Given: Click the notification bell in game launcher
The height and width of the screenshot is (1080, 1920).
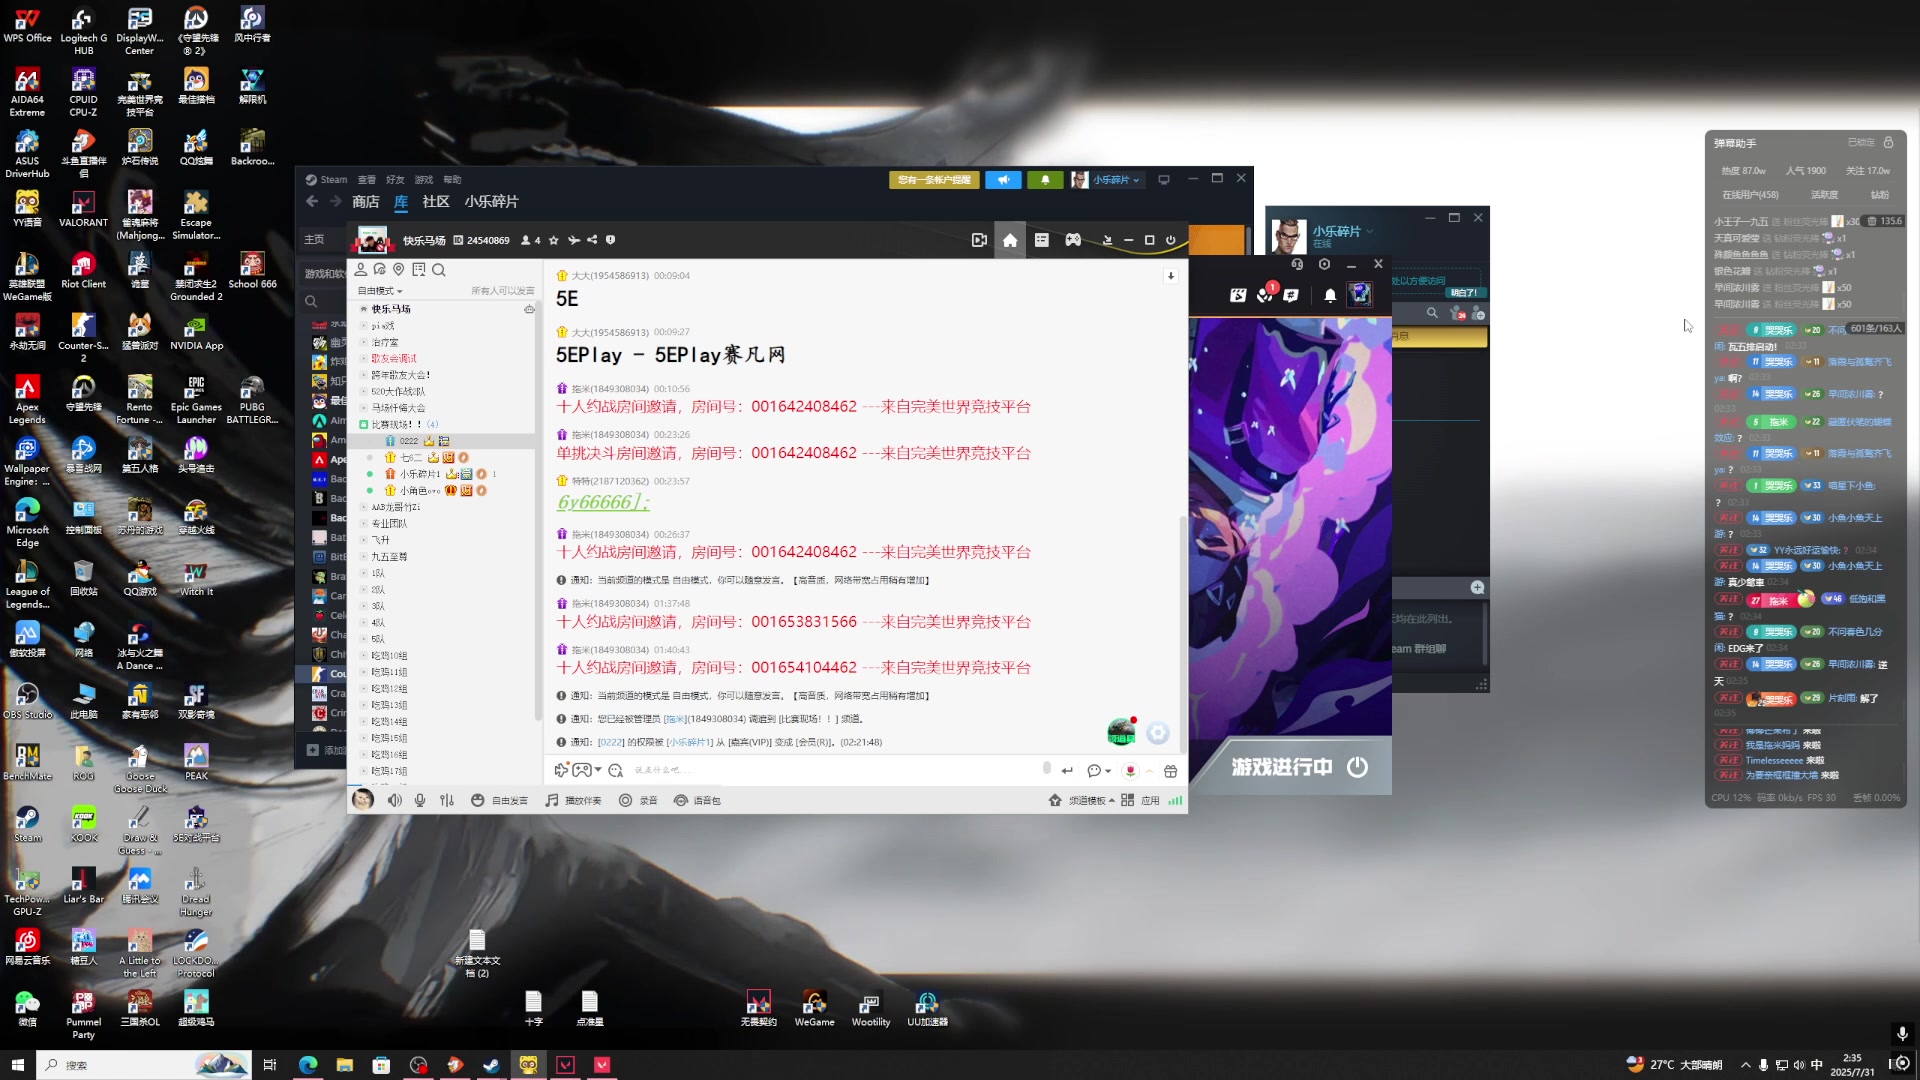Looking at the screenshot, I should pos(1330,295).
